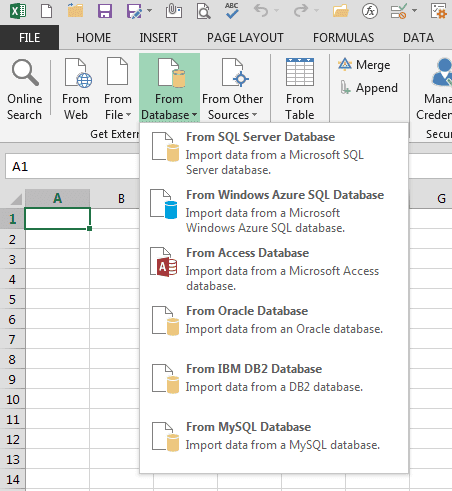Click the Append queries button
The height and width of the screenshot is (491, 452).
pos(368,88)
